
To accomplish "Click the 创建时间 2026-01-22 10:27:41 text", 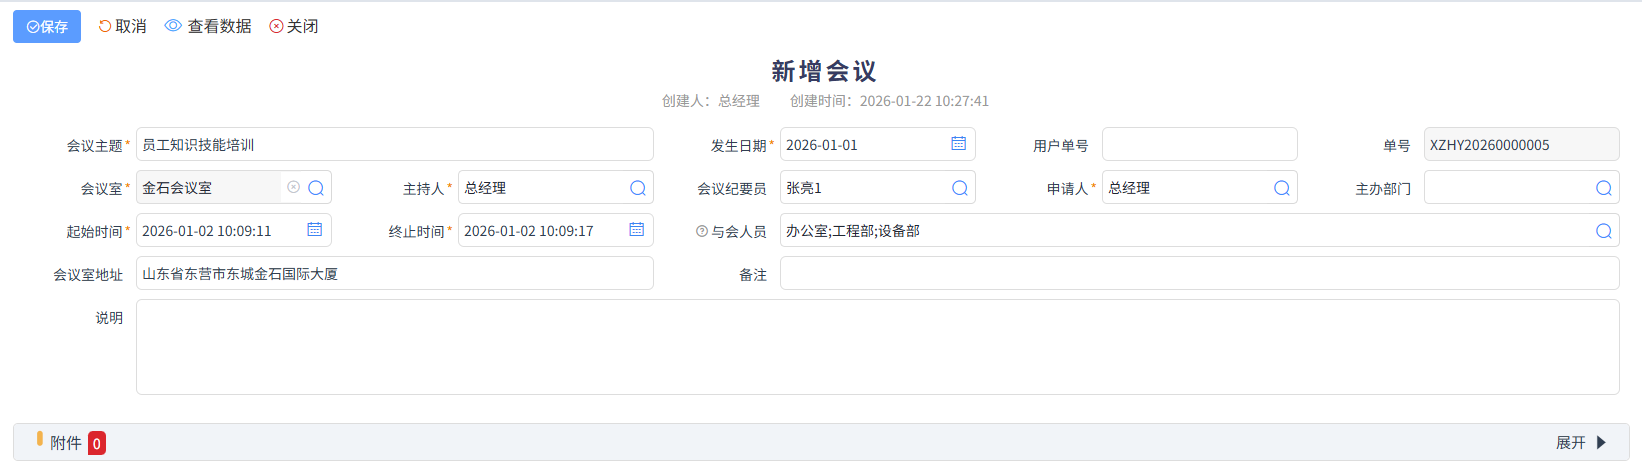I will click(x=889, y=101).
